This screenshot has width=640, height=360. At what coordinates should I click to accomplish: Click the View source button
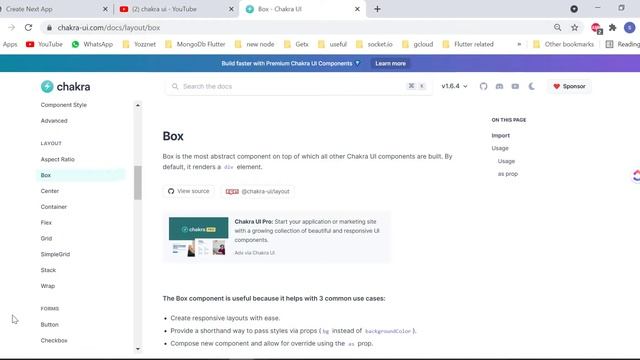(189, 191)
